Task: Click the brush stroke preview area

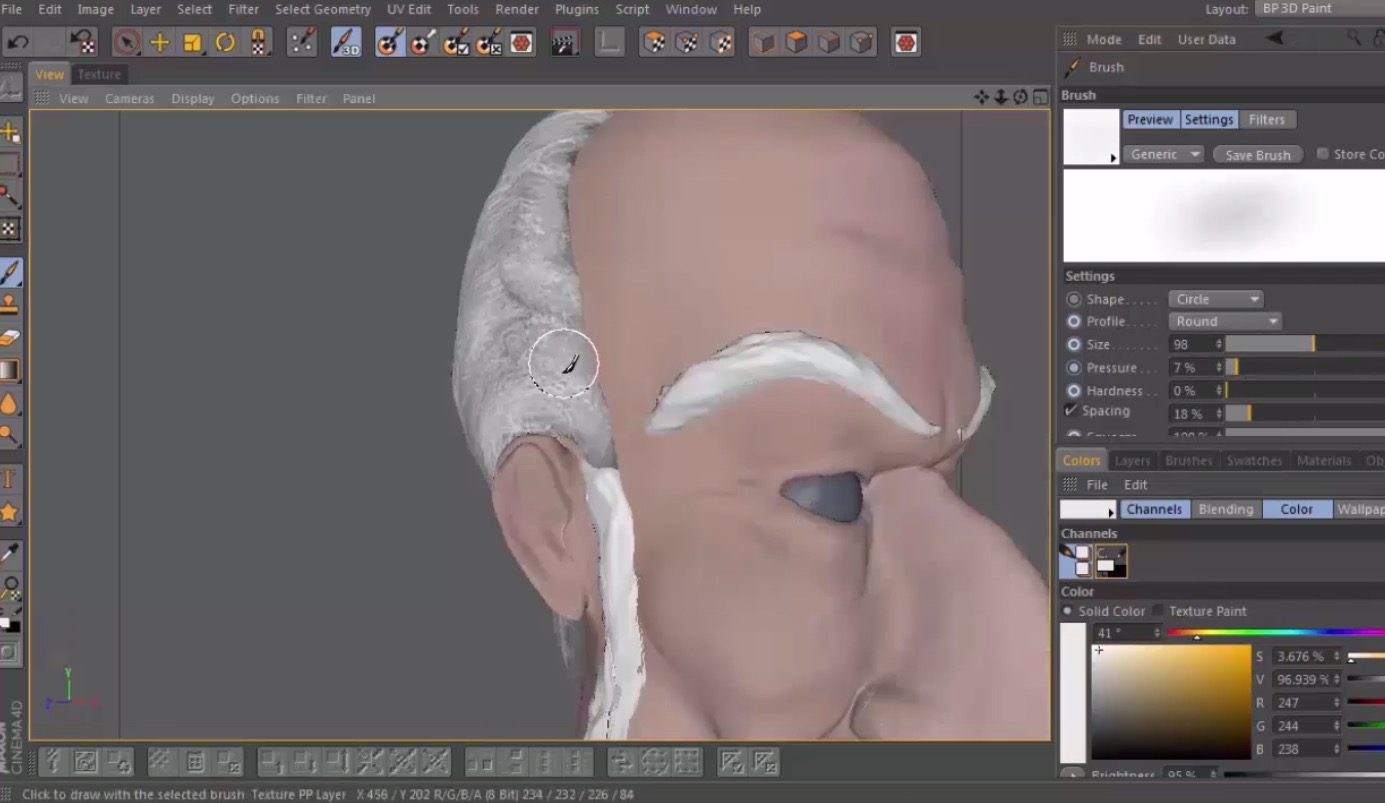Action: (x=1224, y=215)
